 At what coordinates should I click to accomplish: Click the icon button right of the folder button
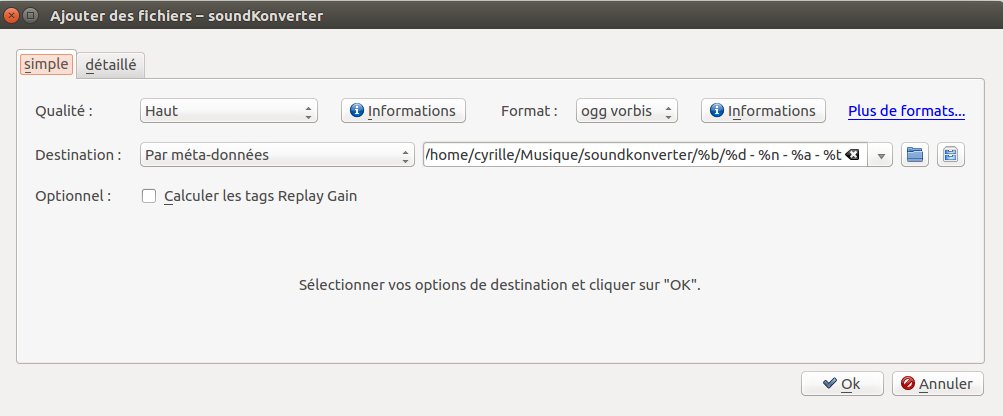(x=950, y=155)
